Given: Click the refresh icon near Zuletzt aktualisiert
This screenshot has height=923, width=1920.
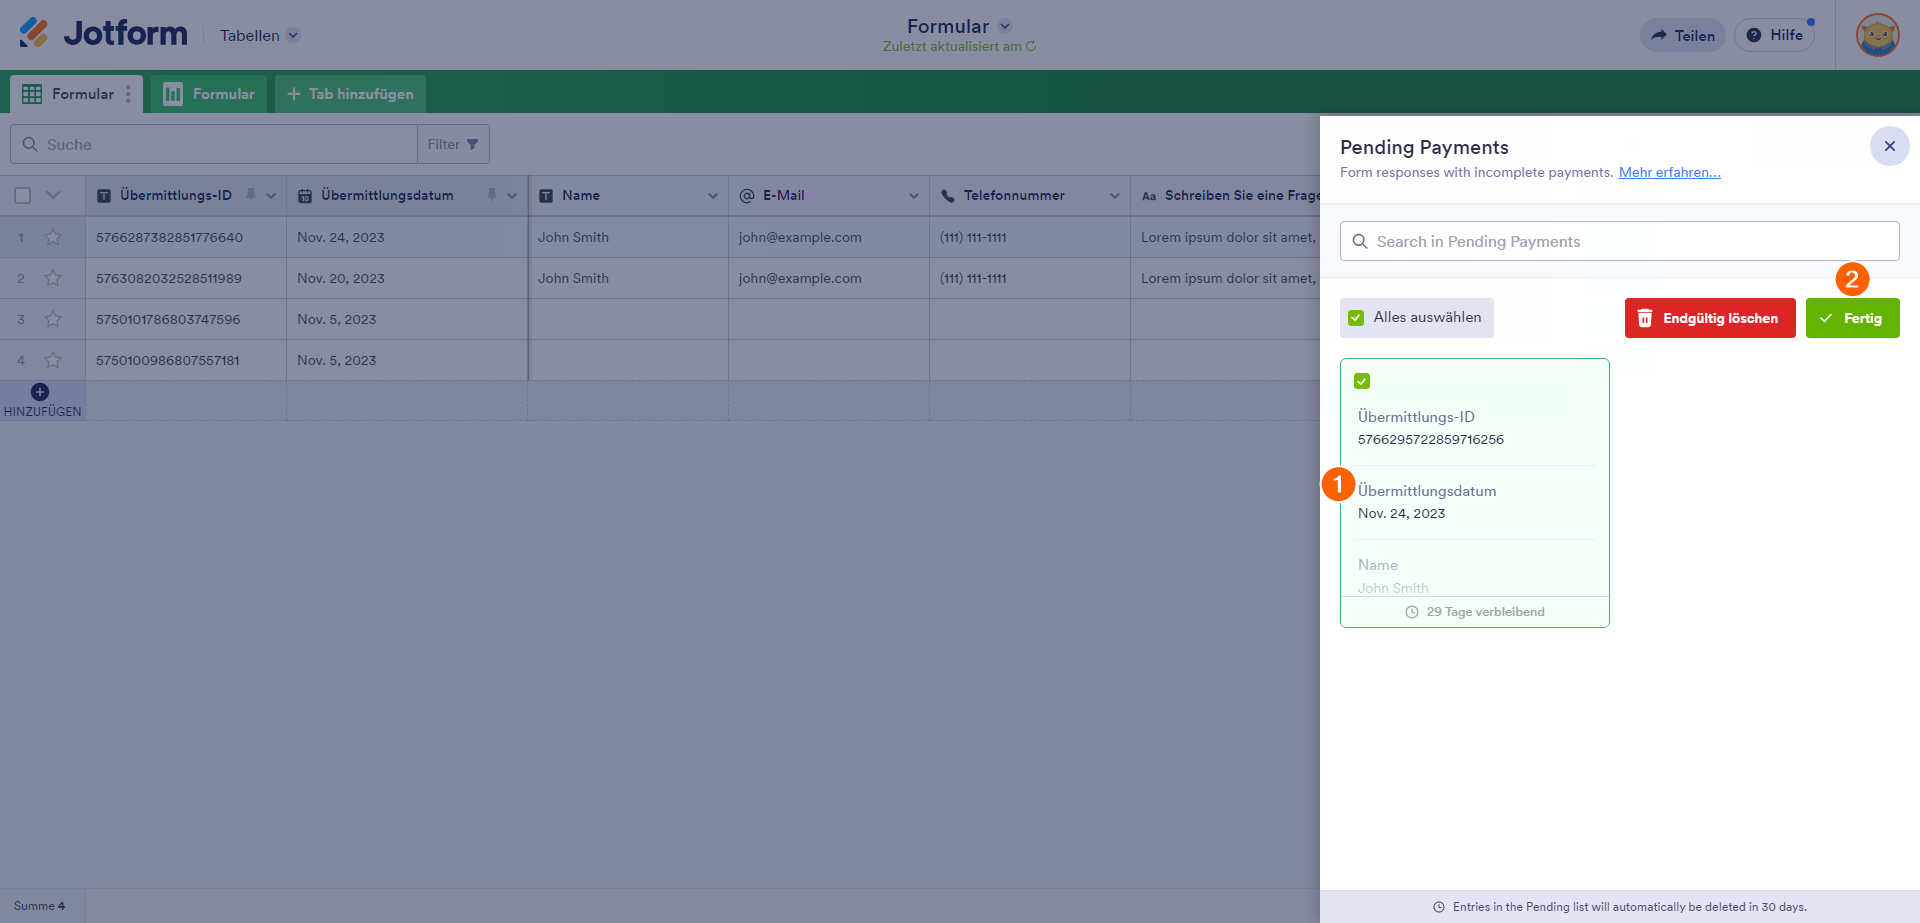Looking at the screenshot, I should (1031, 46).
